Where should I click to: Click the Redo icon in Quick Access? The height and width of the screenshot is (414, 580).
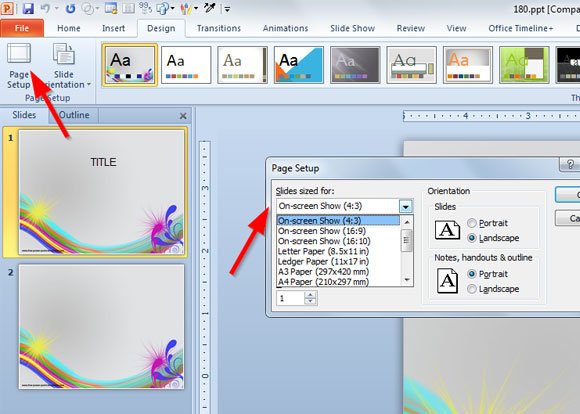70,8
